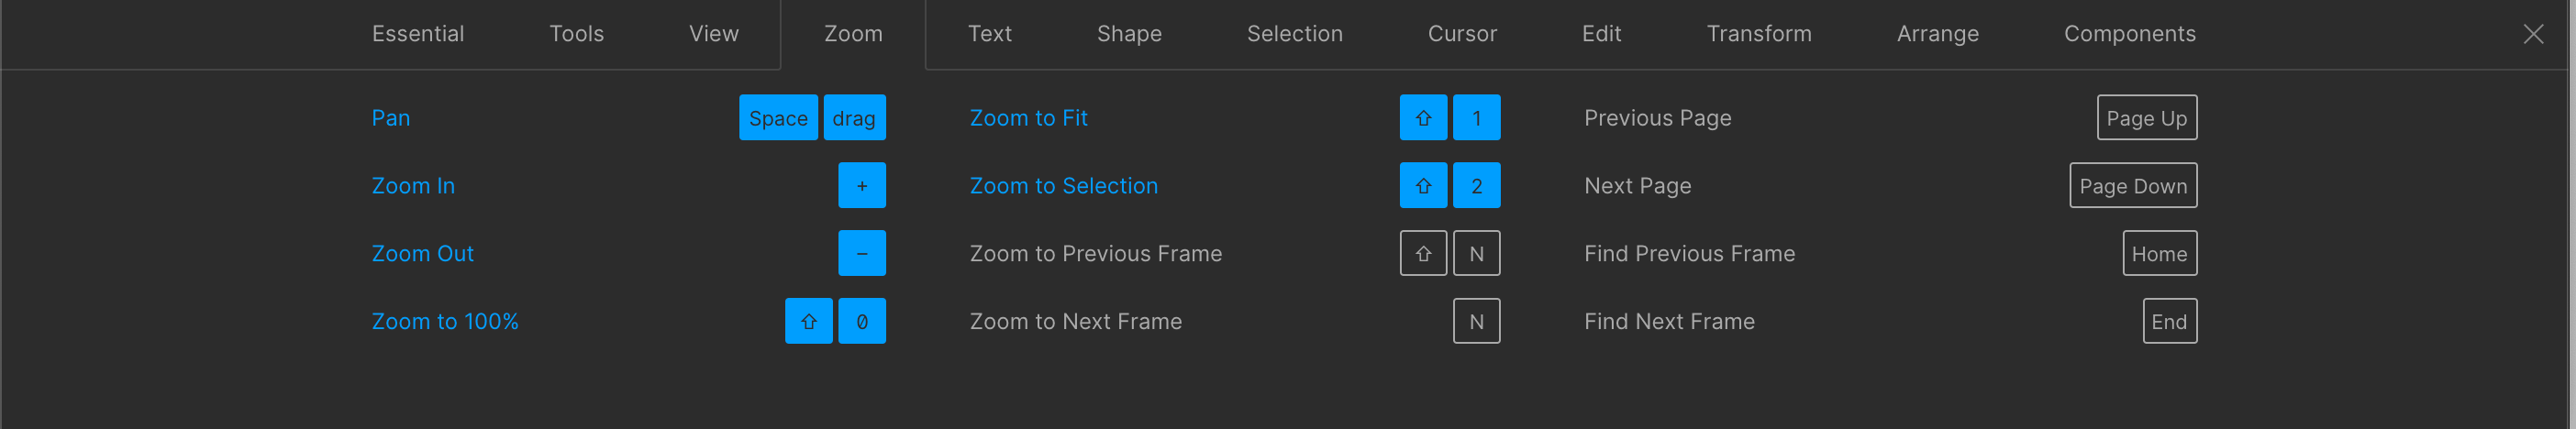Go to the Selection tab
Image resolution: width=2576 pixels, height=429 pixels.
[x=1294, y=34]
